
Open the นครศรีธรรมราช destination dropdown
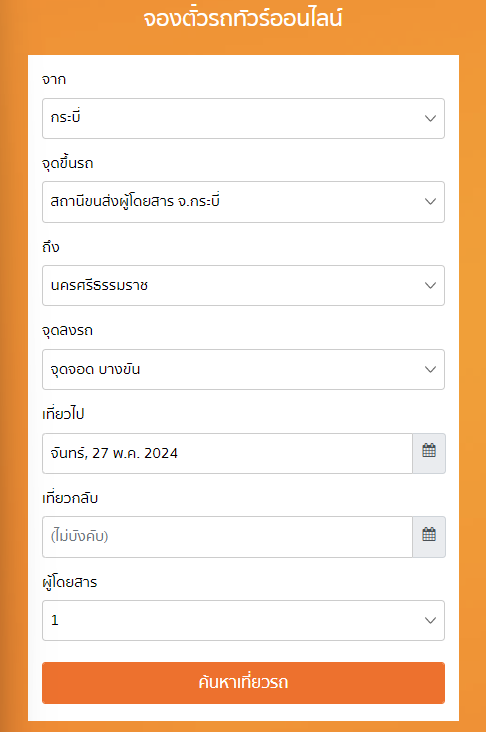243,285
